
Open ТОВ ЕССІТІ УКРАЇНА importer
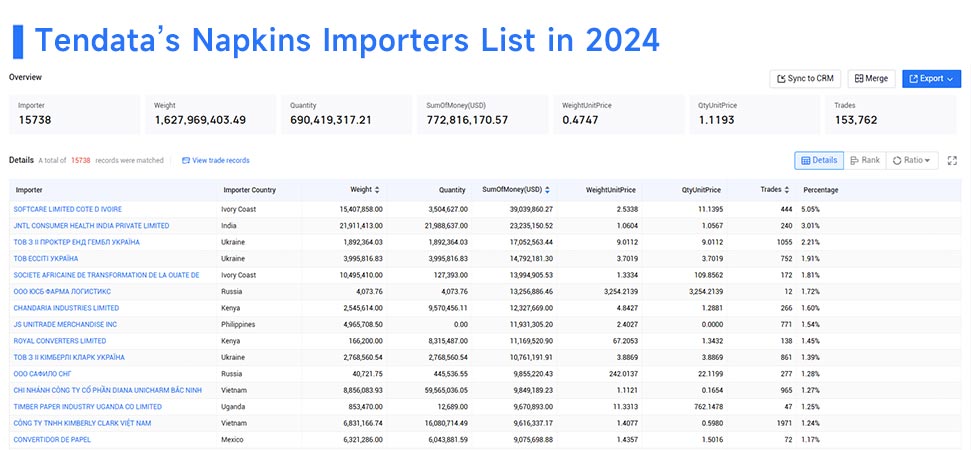click(46, 259)
